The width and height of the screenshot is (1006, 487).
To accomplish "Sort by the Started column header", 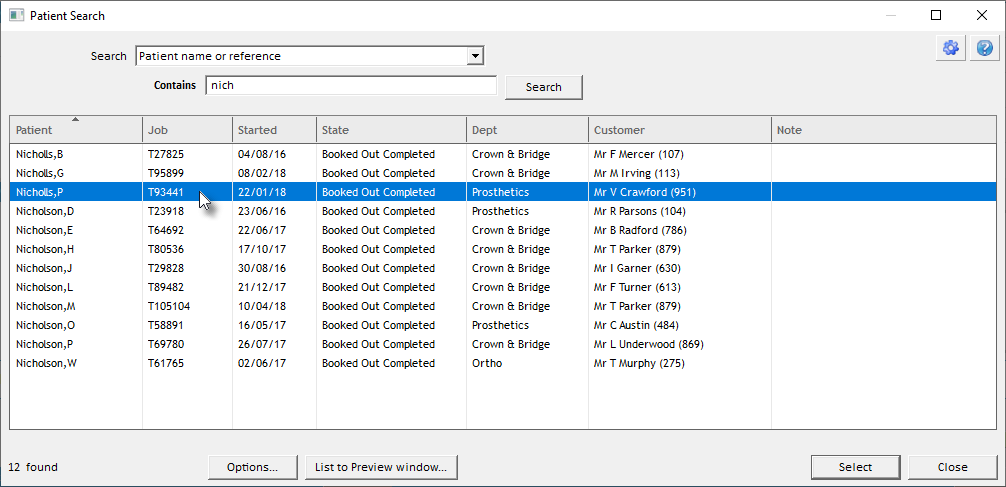I will [274, 130].
